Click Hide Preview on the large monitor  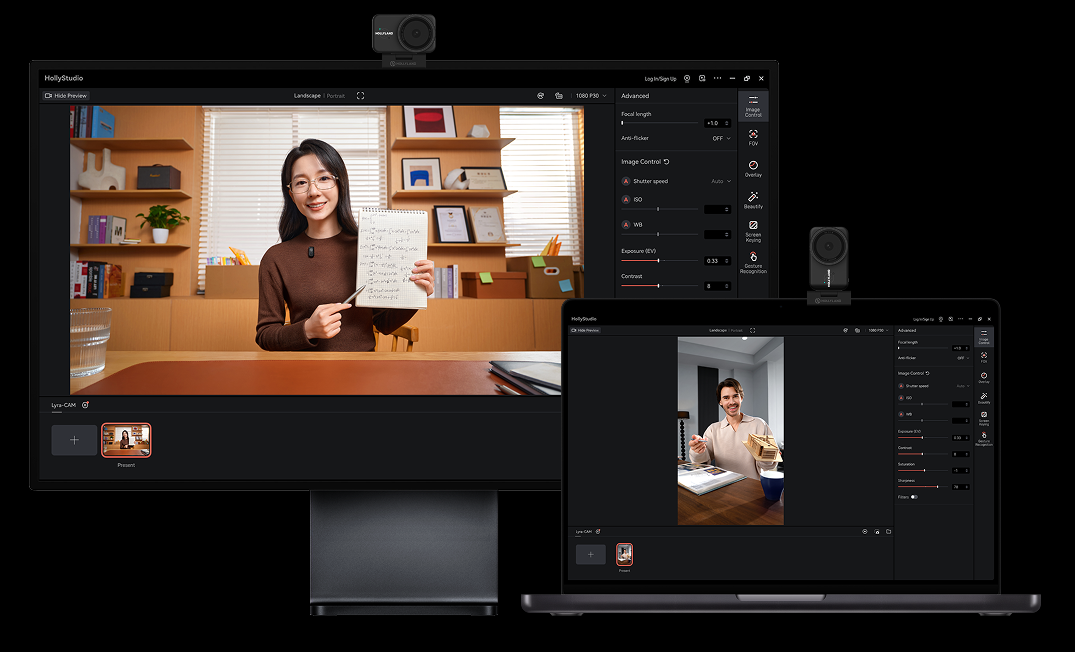(66, 96)
